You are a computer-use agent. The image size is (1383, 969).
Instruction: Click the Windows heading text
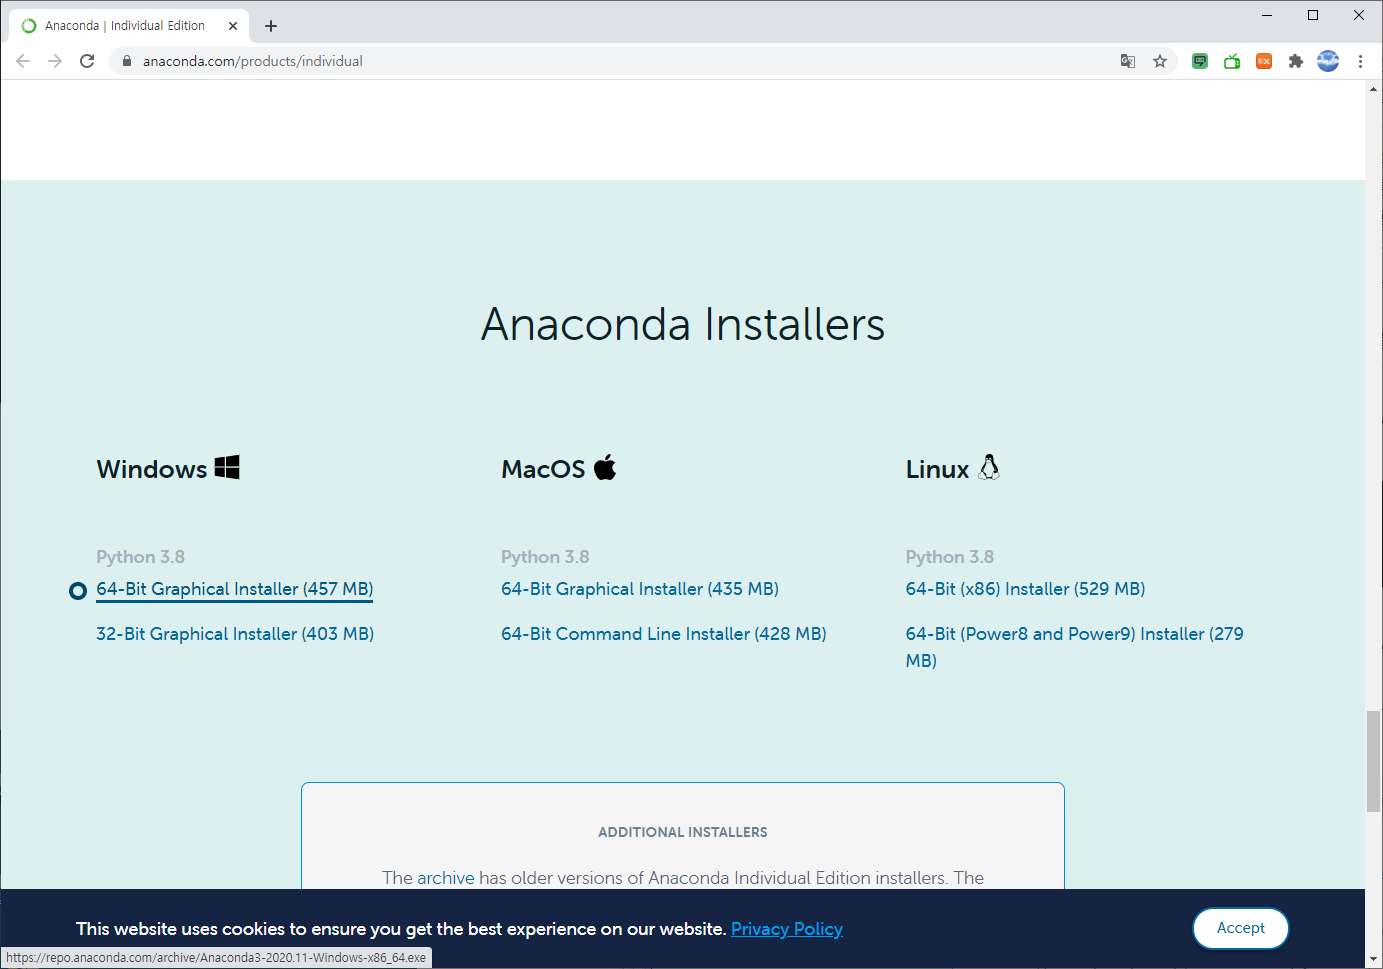pyautogui.click(x=152, y=469)
